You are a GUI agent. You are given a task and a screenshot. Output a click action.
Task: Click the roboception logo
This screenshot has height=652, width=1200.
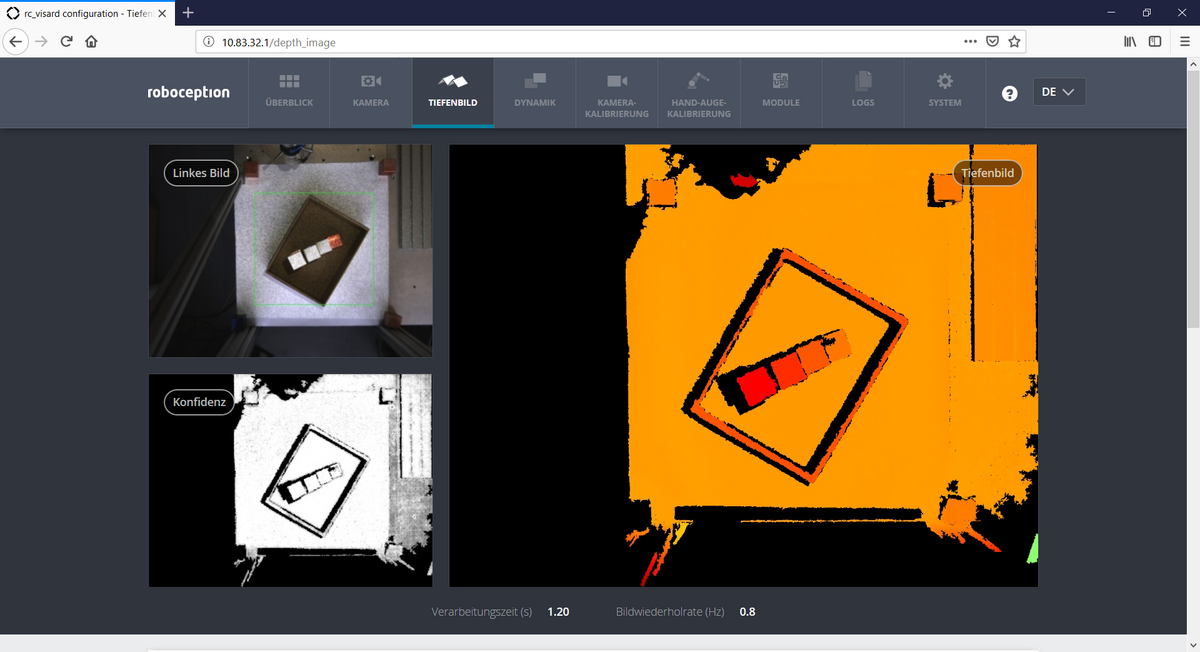pos(188,92)
